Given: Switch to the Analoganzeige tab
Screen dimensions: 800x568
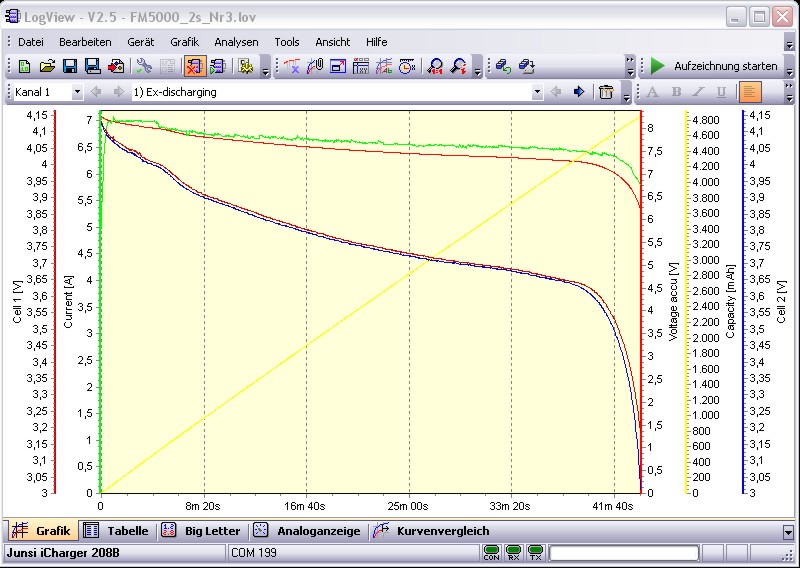Looking at the screenshot, I should point(308,531).
